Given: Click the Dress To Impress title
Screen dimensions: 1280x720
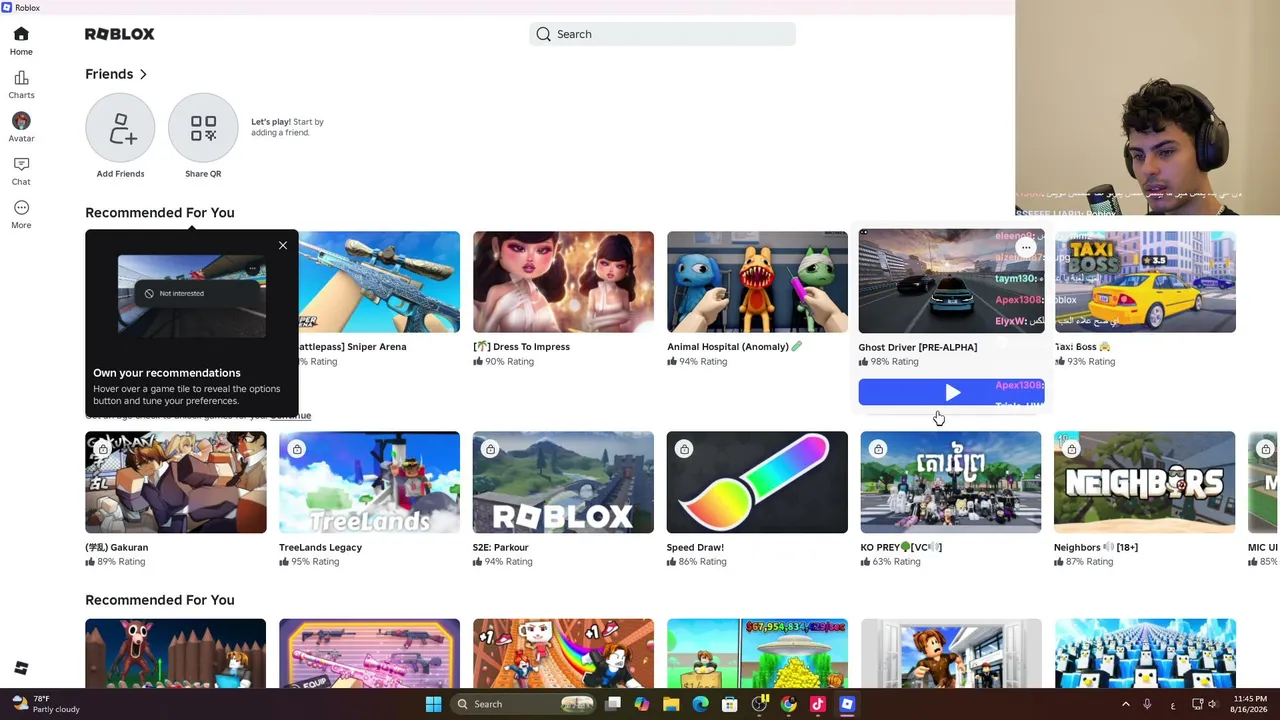Looking at the screenshot, I should pyautogui.click(x=521, y=347).
